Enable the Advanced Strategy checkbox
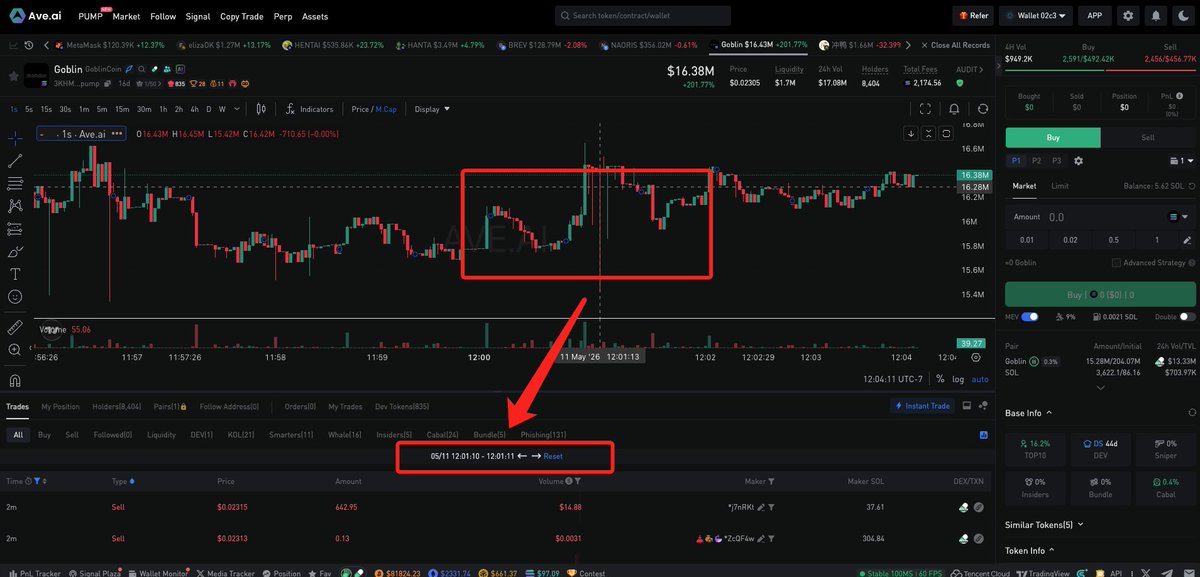The width and height of the screenshot is (1200, 577). pyautogui.click(x=1116, y=263)
